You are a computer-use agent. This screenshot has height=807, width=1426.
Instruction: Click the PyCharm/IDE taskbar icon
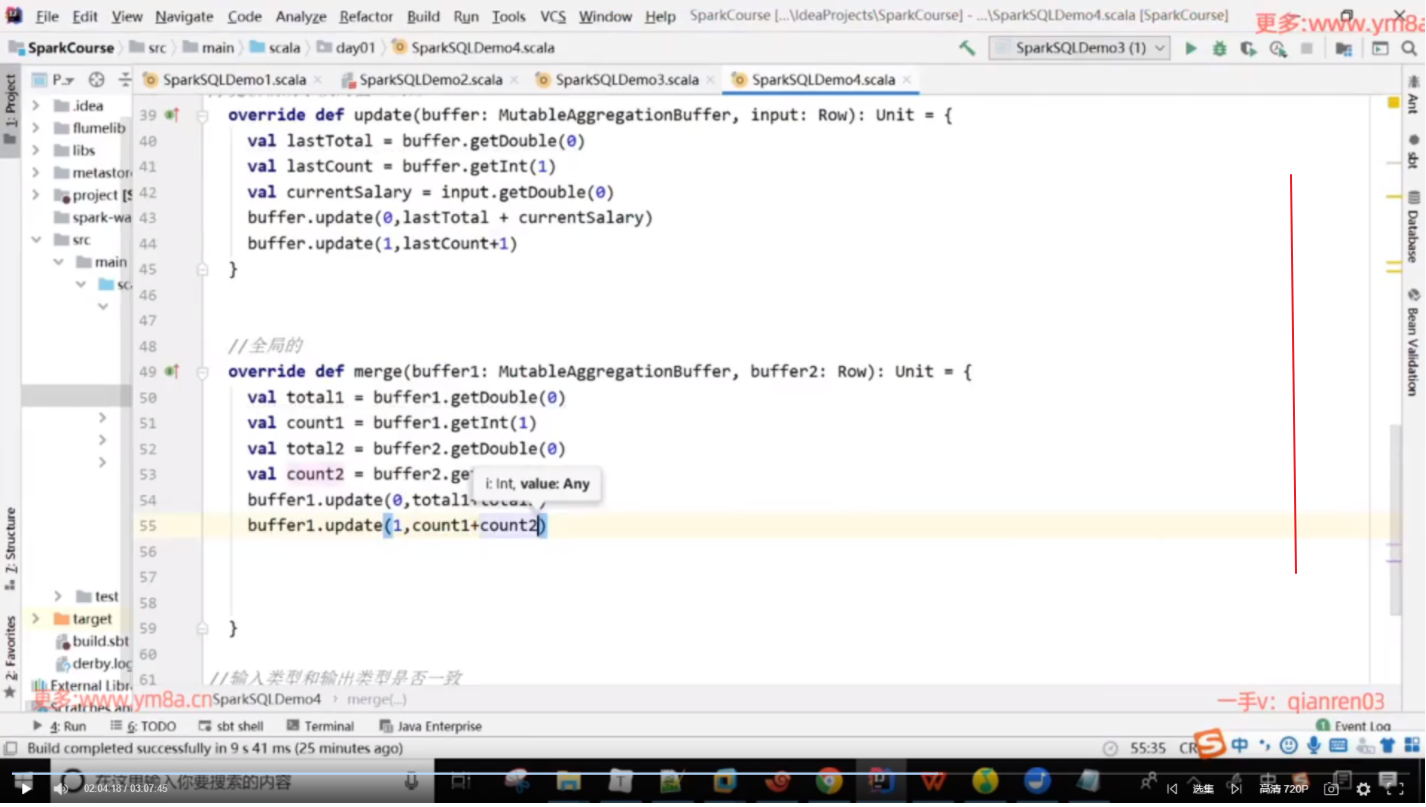(881, 780)
